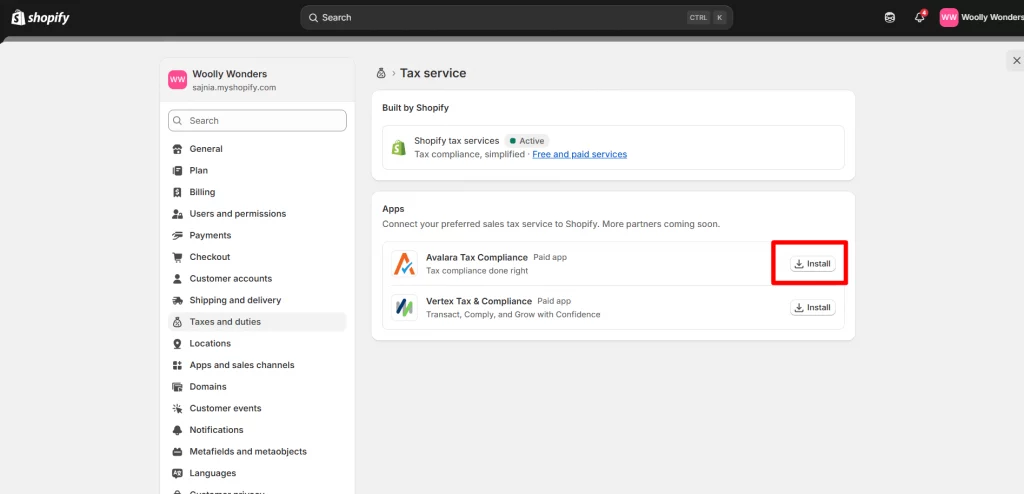Screen dimensions: 1024x494
Task: Open Metafields and metaobjects
Action: click(257, 451)
